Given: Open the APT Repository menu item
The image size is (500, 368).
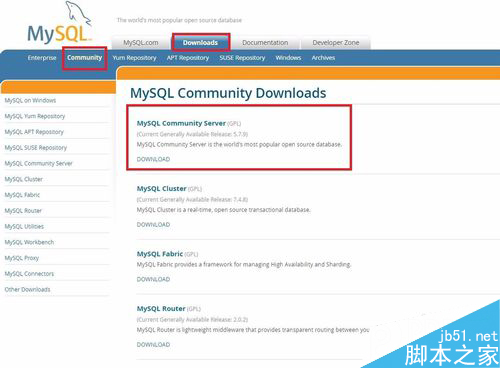Looking at the screenshot, I should click(x=188, y=58).
